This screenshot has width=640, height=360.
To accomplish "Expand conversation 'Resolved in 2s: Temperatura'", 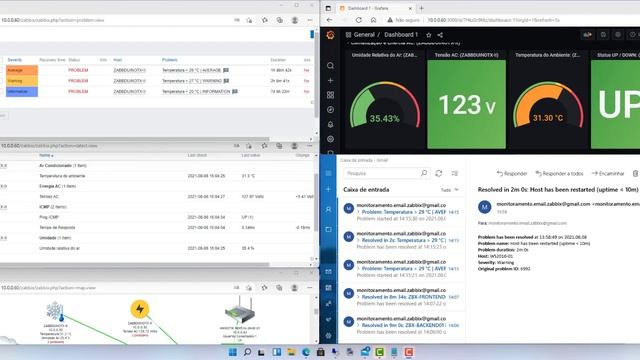I will (358, 240).
